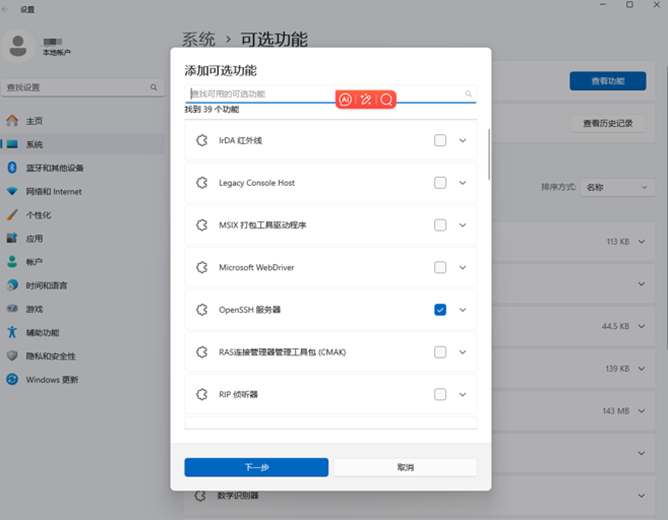Open 个性化 settings
Viewport: 668px width, 520px height.
click(83, 215)
